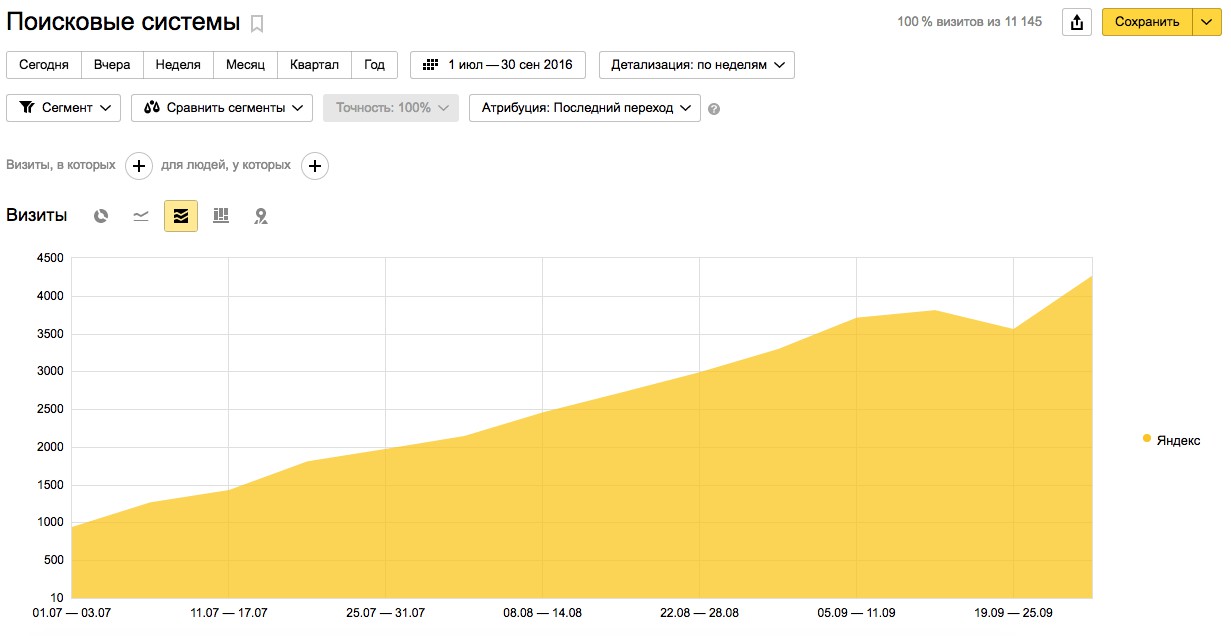This screenshot has height=636, width=1231.
Task: Open the map view icon
Action: point(261,216)
